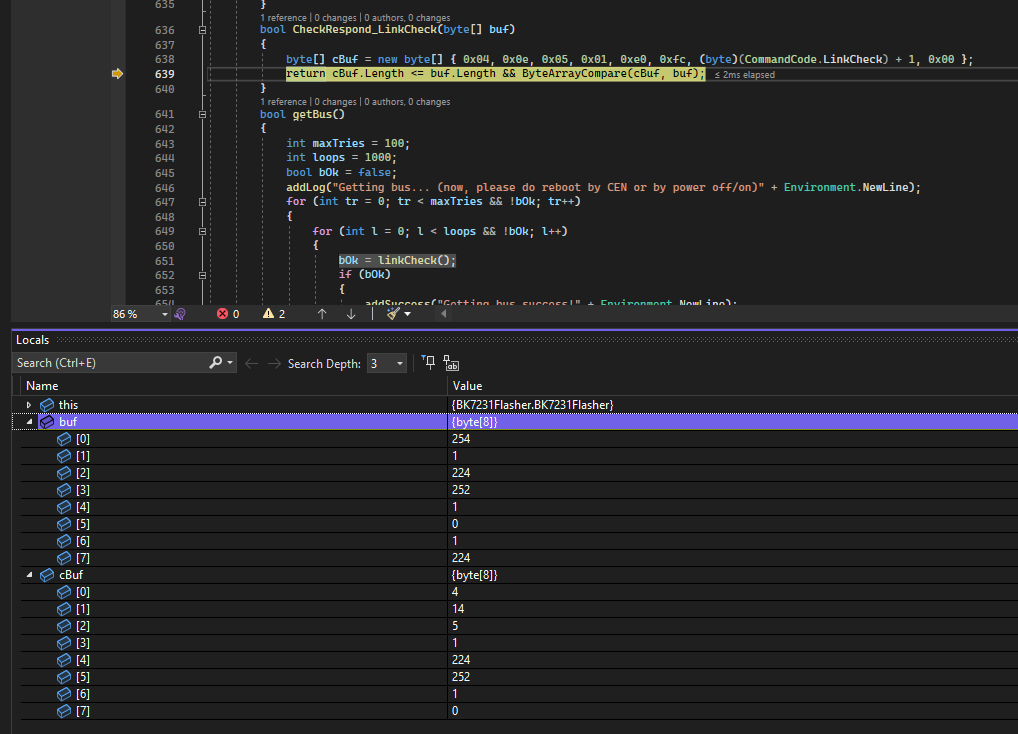Go to next issue with down arrow
1018x734 pixels.
point(351,314)
